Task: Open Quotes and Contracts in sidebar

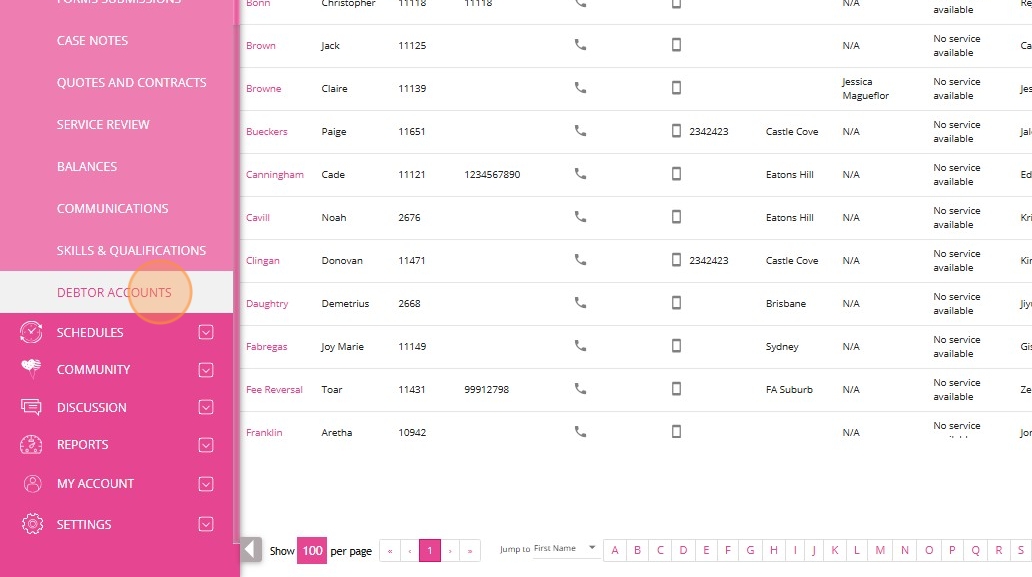Action: coord(132,82)
